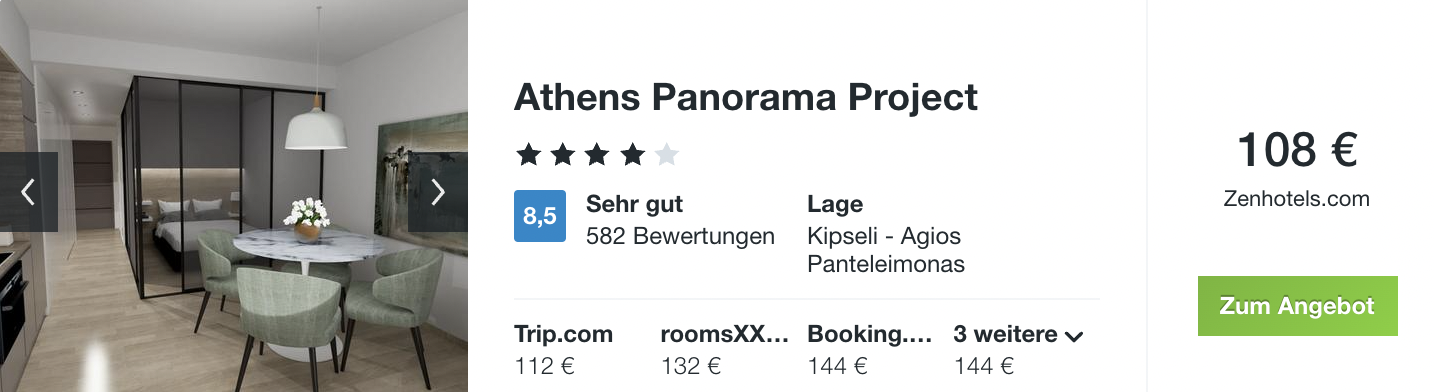Click the Zenhotels.com provider label

(1297, 199)
